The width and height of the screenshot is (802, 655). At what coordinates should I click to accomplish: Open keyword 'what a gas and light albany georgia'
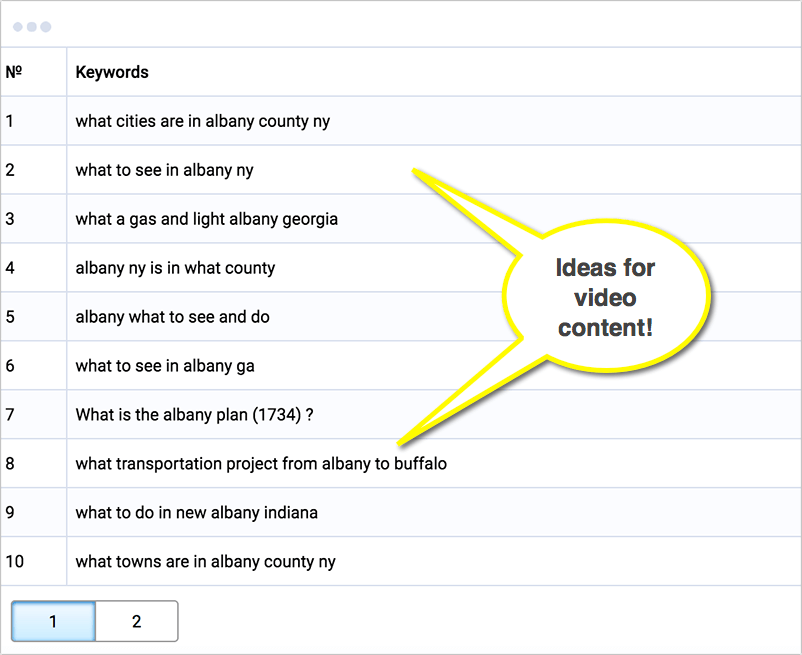click(205, 218)
